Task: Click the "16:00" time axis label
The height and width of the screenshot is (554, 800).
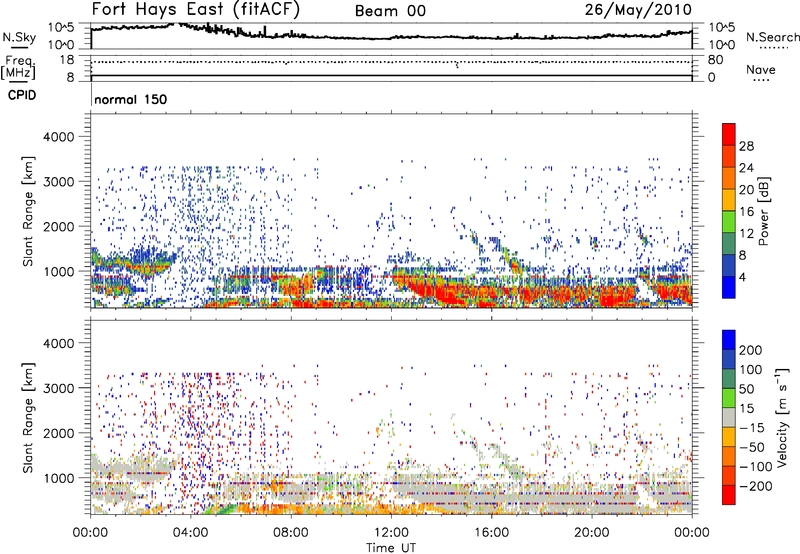Action: [x=491, y=533]
